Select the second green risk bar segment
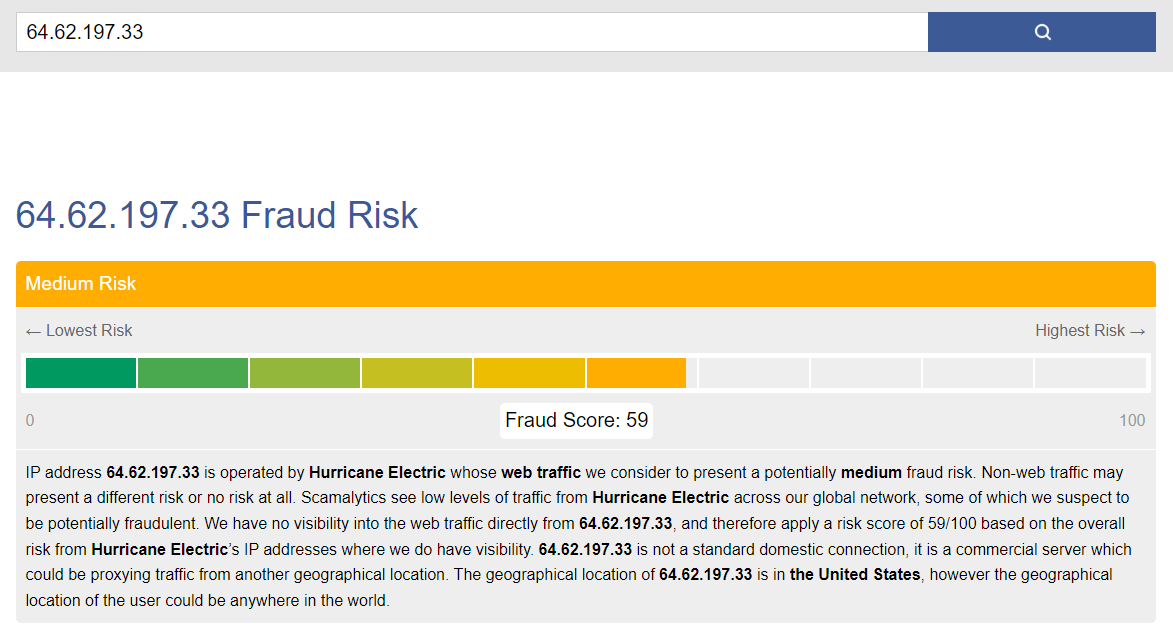Screen dimensions: 1173x631 pos(193,373)
